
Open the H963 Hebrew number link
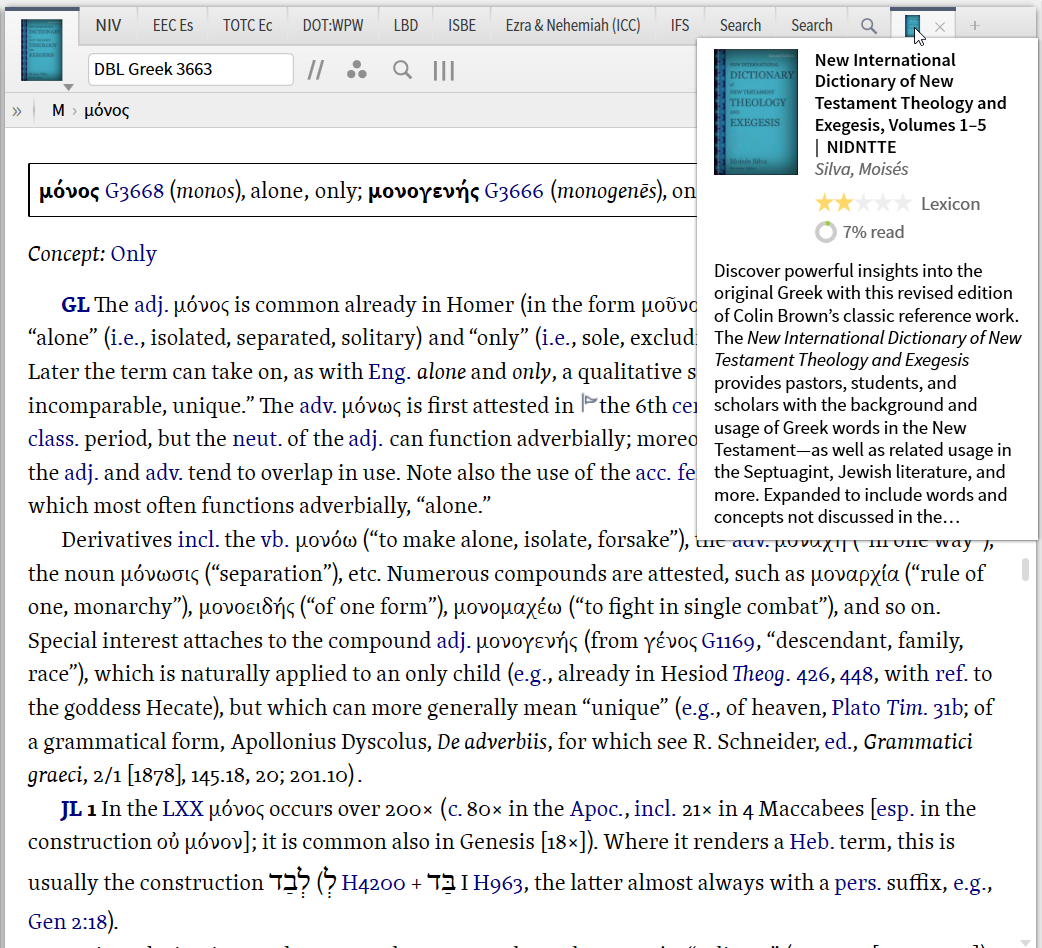(498, 884)
